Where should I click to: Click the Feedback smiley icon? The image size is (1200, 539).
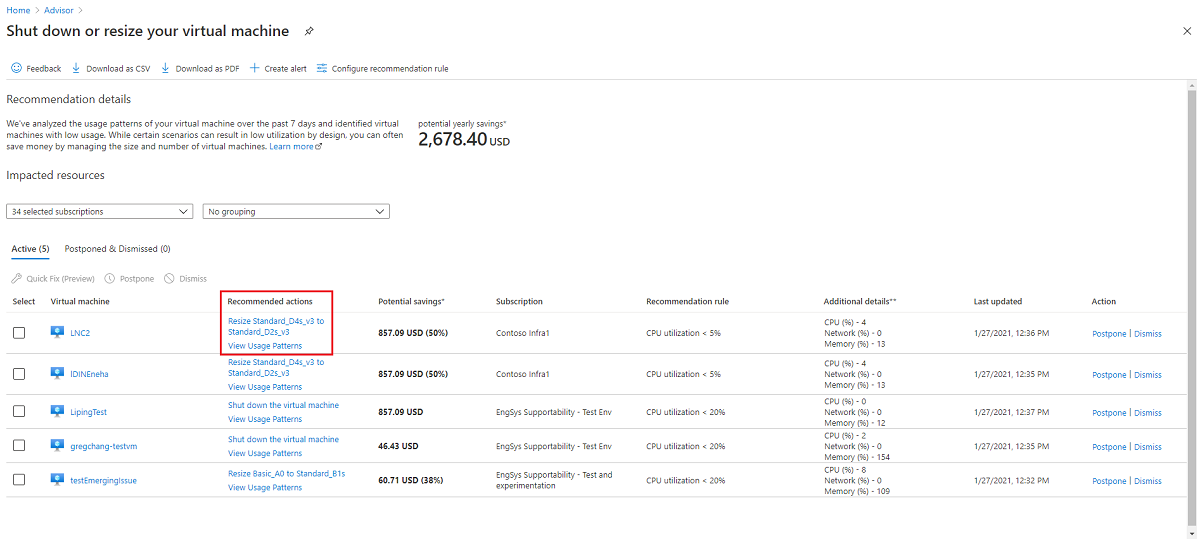click(16, 68)
